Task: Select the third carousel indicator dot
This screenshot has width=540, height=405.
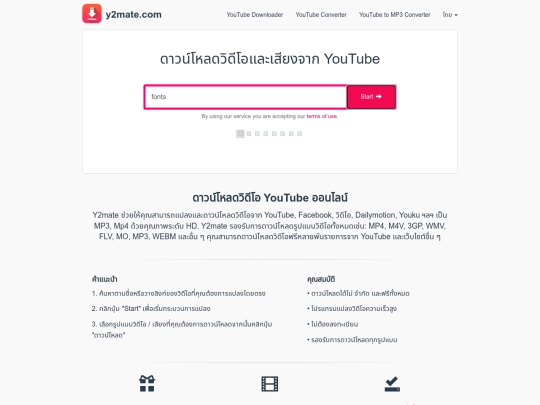Action: pos(257,134)
